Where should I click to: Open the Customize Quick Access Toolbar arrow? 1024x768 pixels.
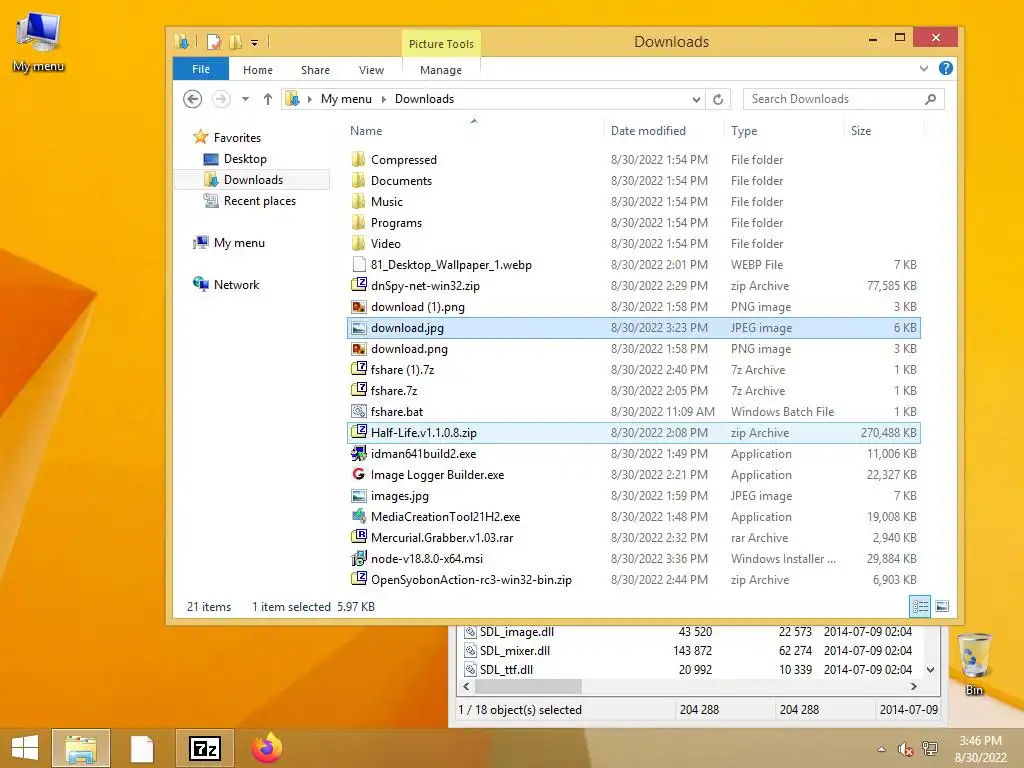254,43
